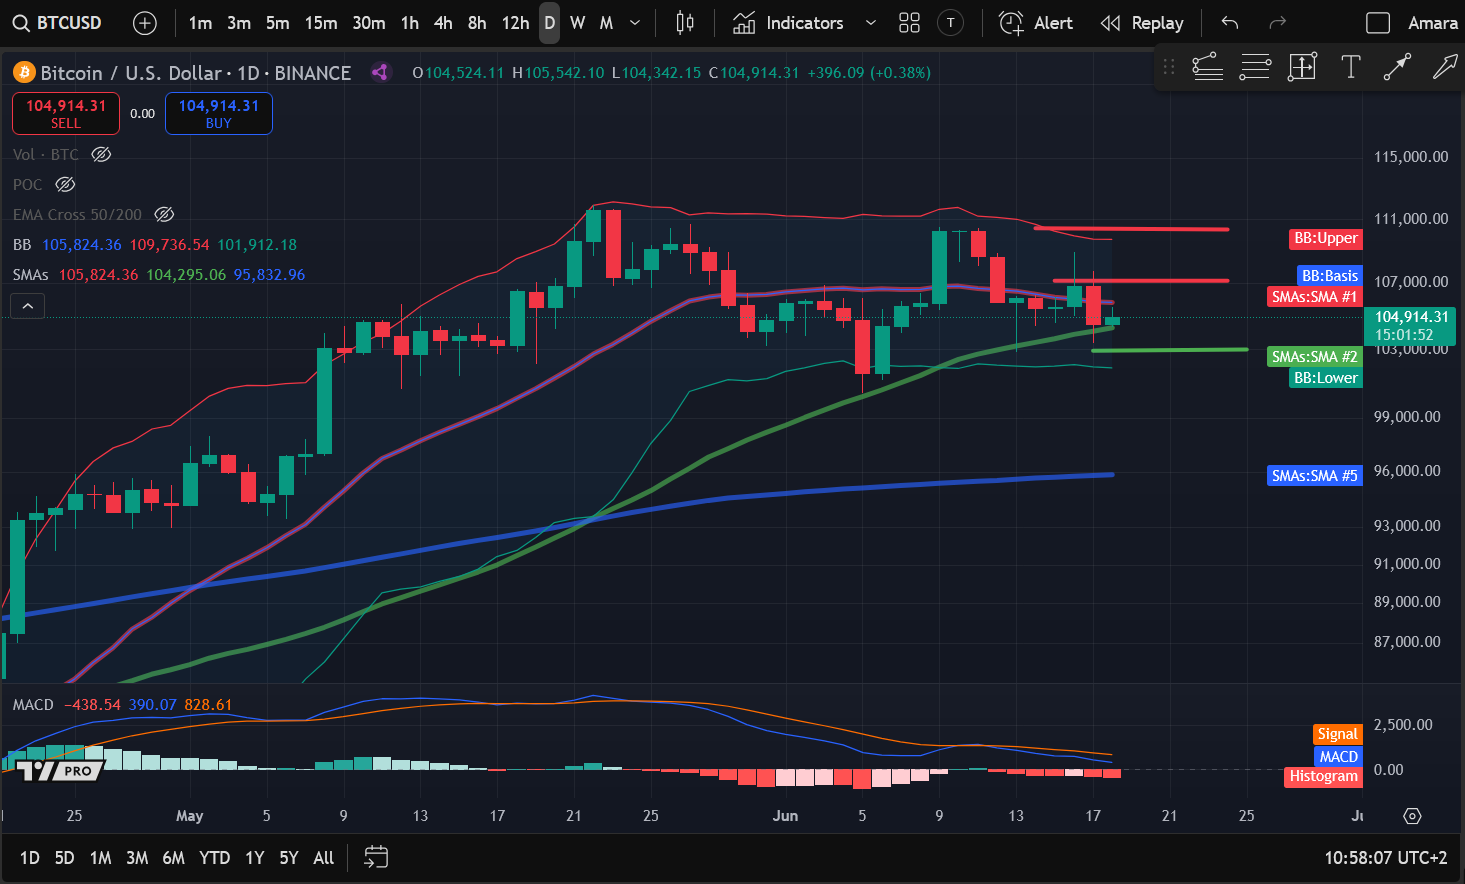
Task: Open the BTCUSD symbol search
Action: pos(58,22)
